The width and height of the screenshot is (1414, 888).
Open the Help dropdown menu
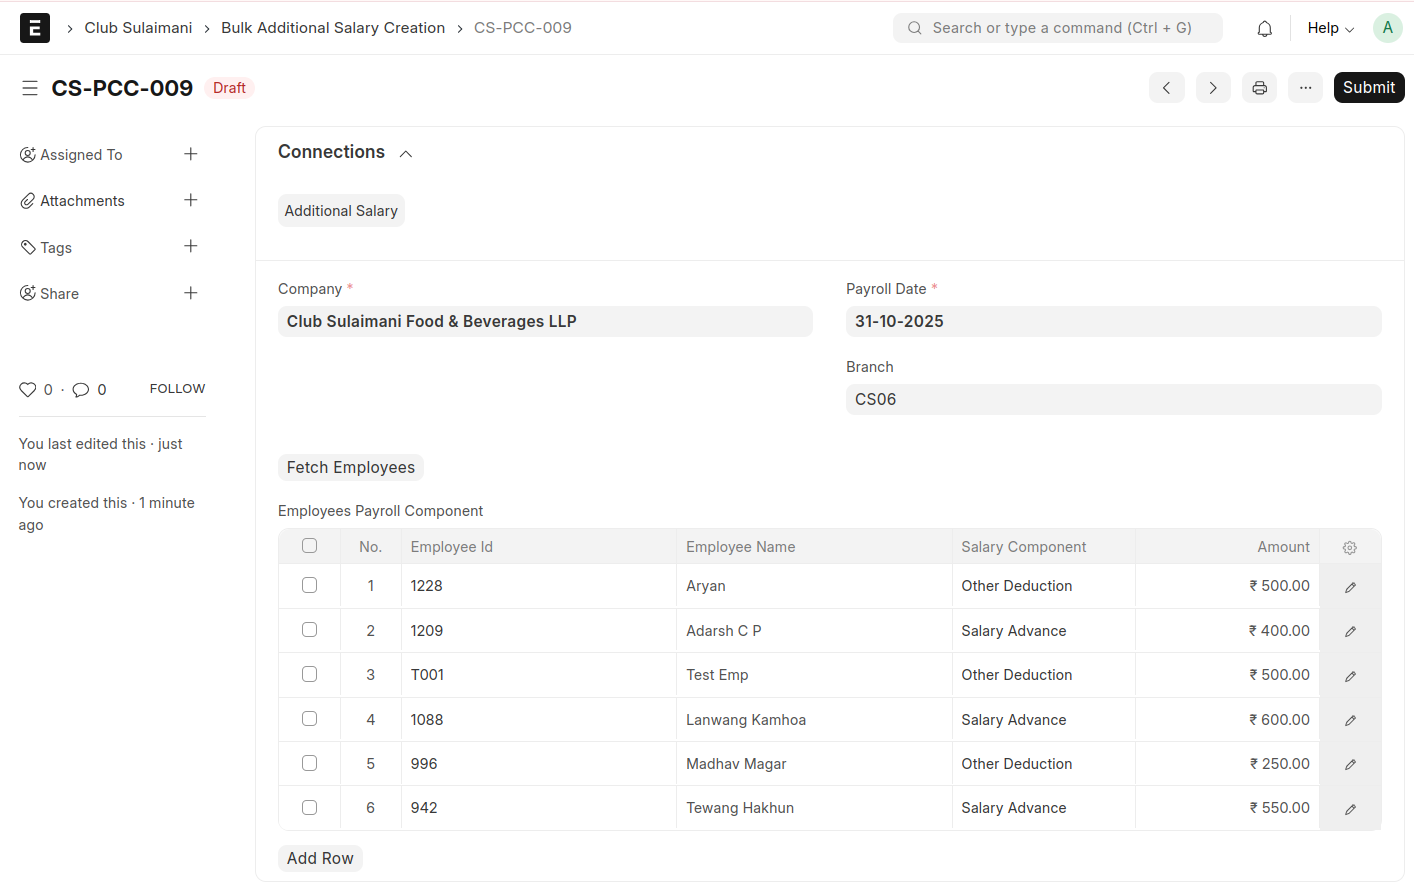[x=1330, y=28]
